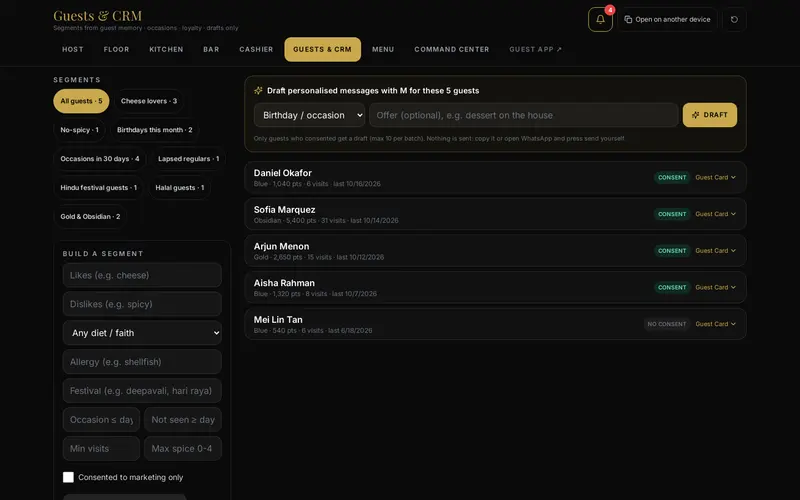Expand Arjun Menon's Guest Card
The height and width of the screenshot is (500, 800).
pos(715,251)
